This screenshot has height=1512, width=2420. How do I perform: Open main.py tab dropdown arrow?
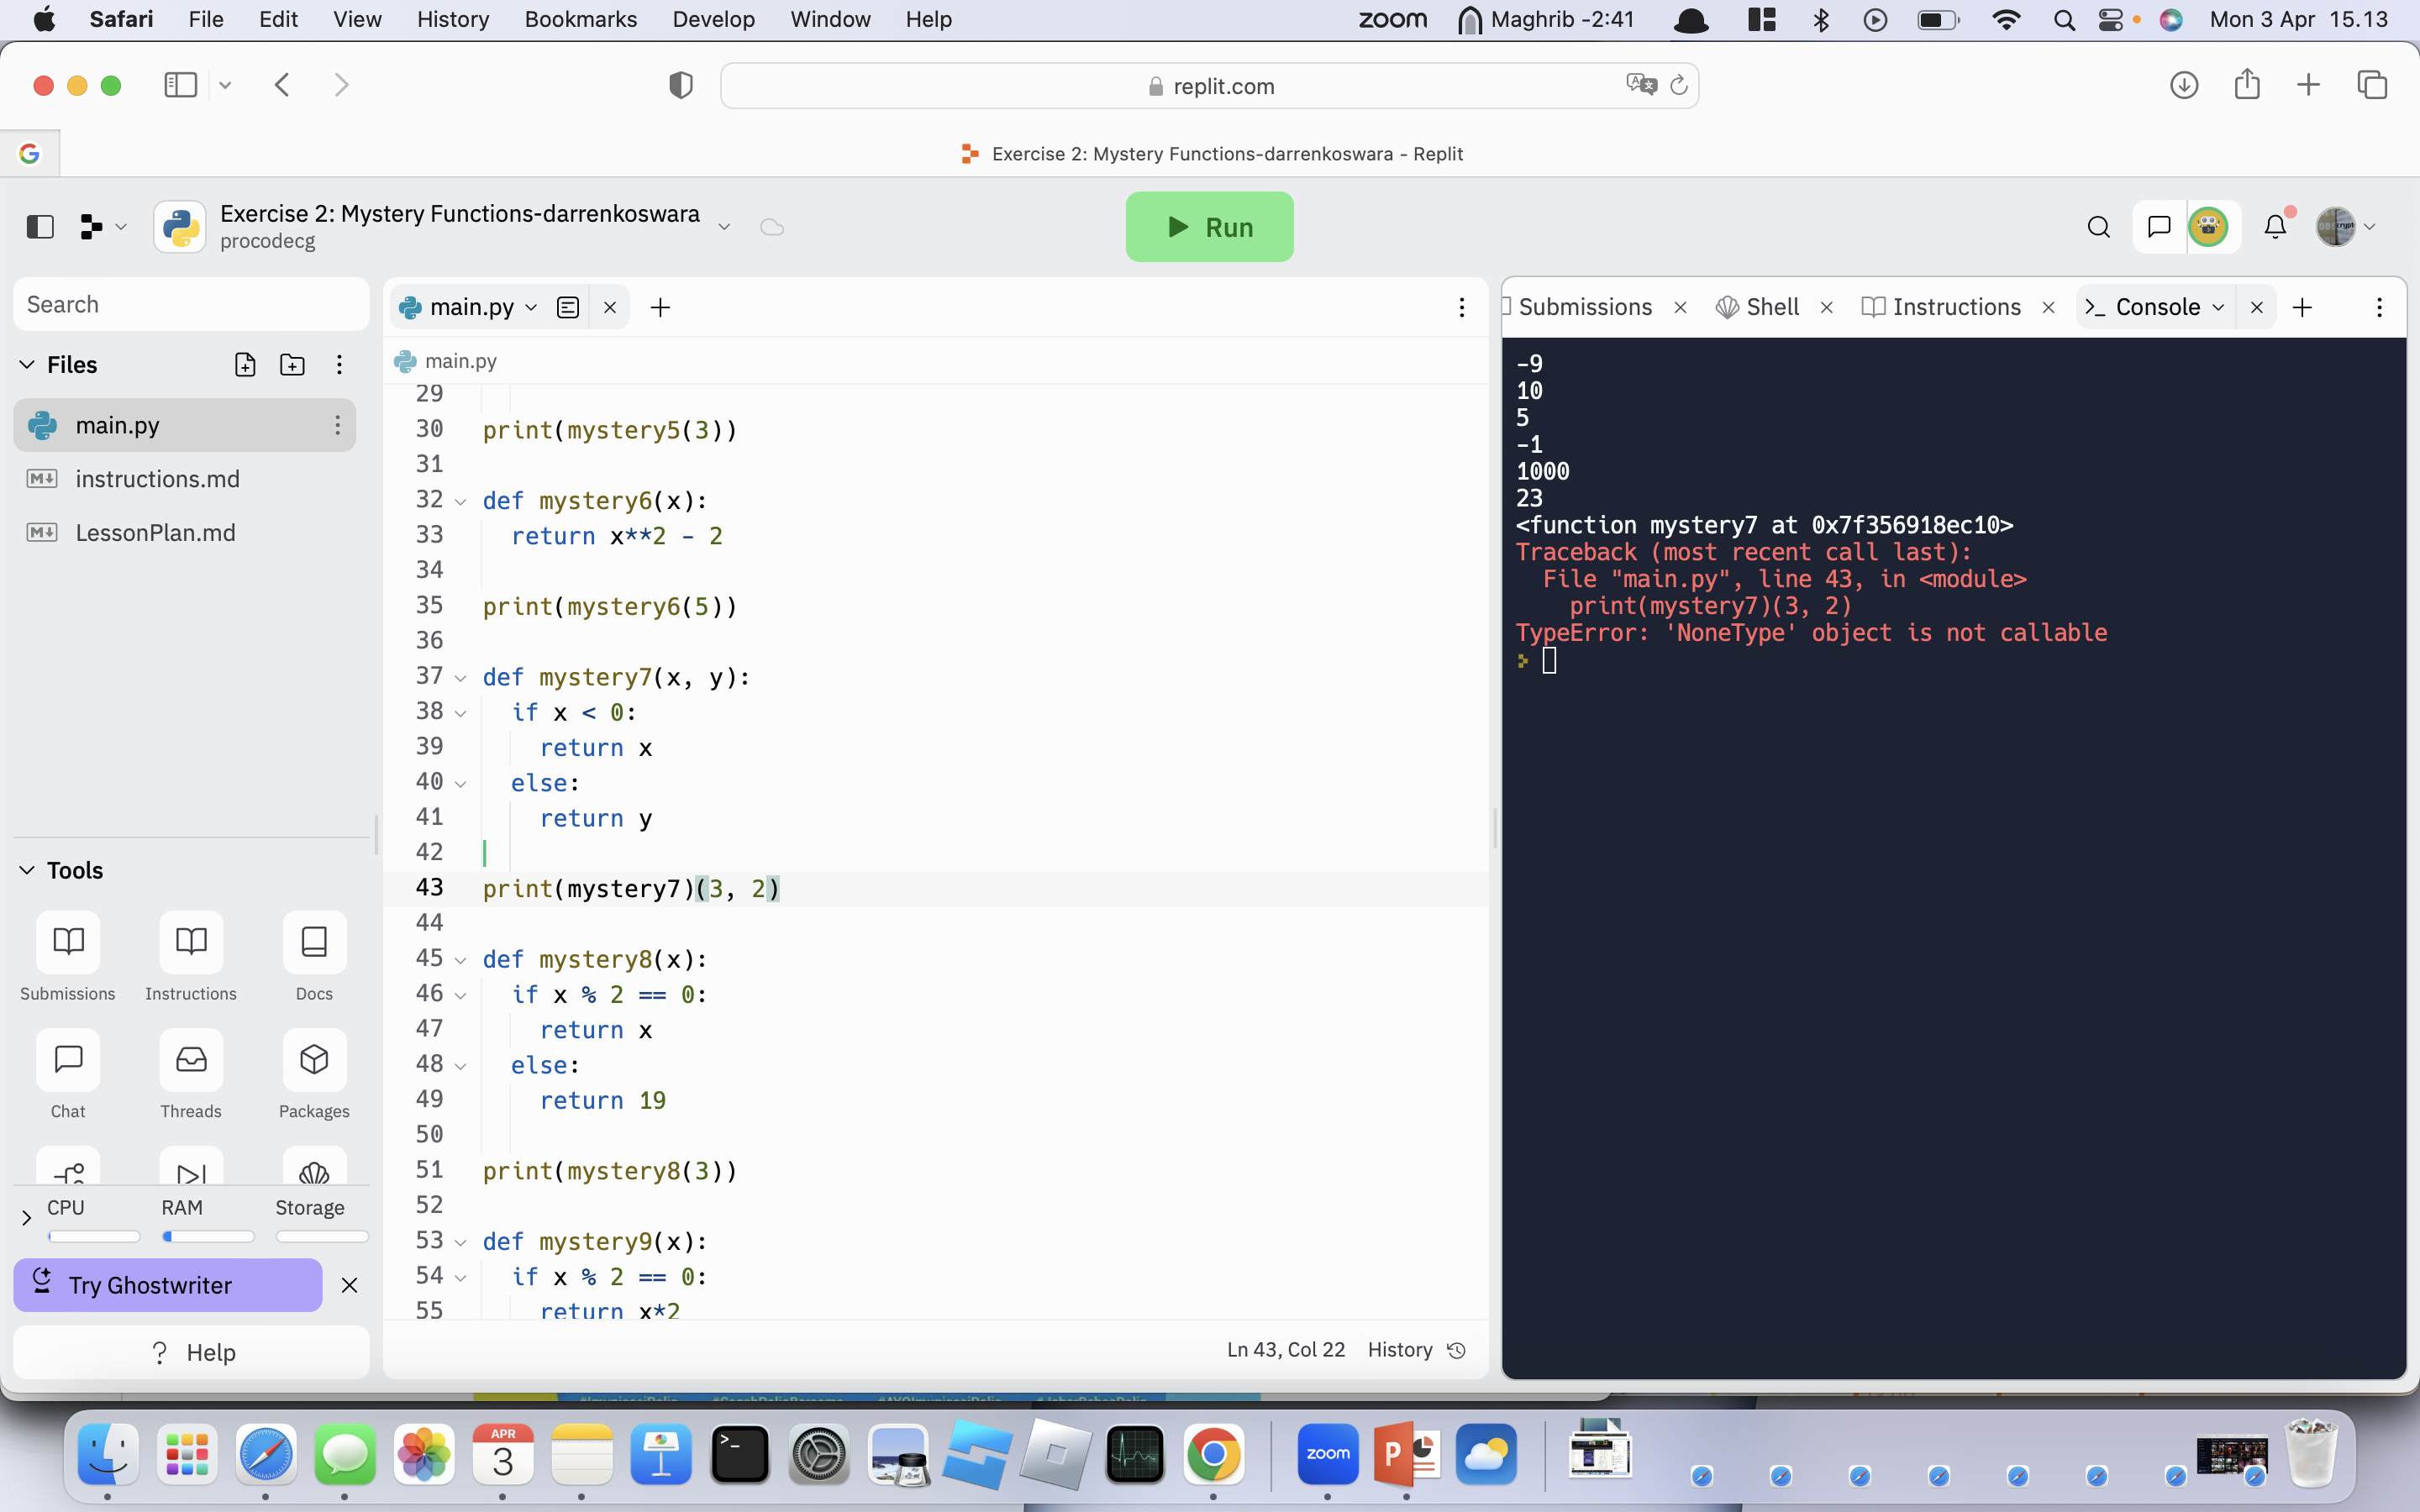[x=531, y=307]
